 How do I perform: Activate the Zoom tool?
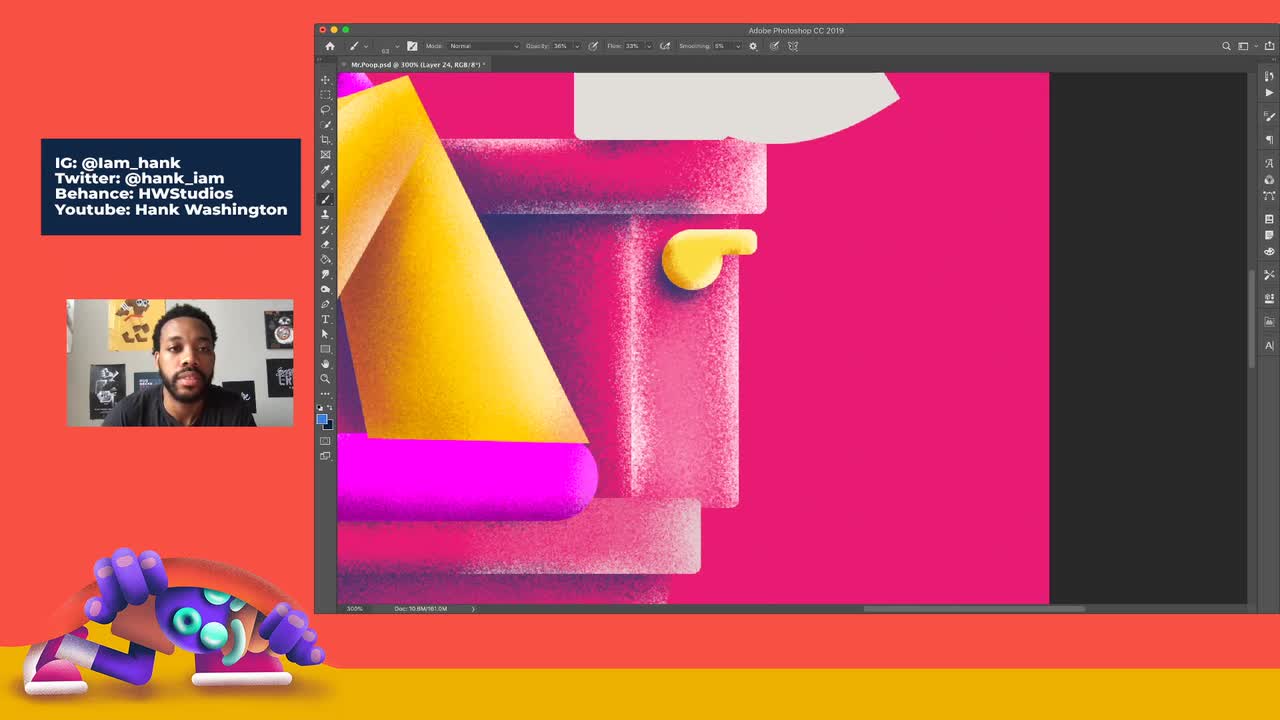pos(325,379)
